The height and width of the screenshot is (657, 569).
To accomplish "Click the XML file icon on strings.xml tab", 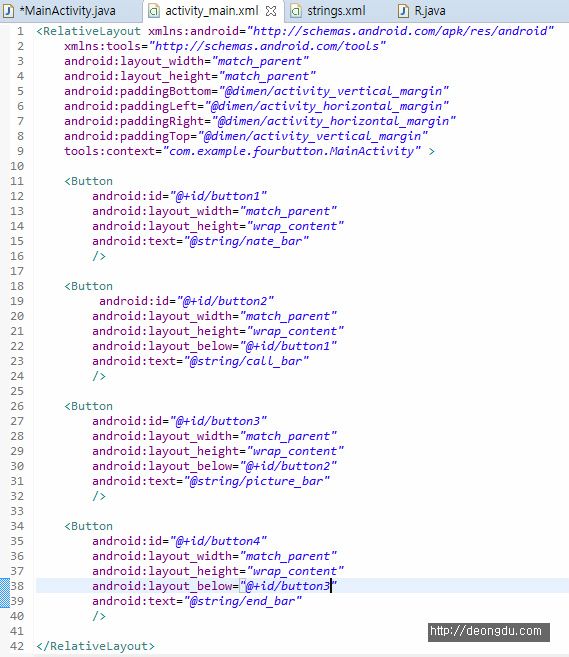I will point(296,11).
